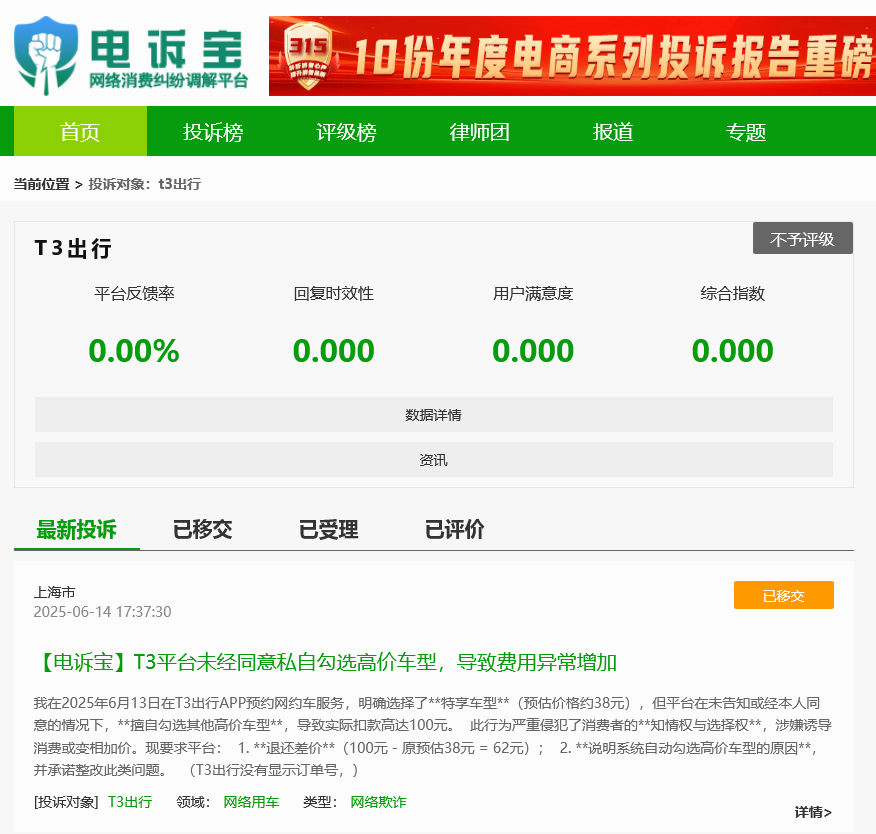Switch to the 已移交 tab
876x834 pixels.
(202, 530)
